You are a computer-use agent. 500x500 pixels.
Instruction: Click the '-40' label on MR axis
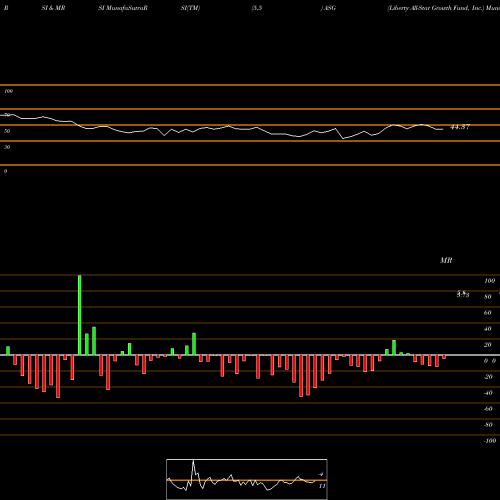tap(488, 393)
